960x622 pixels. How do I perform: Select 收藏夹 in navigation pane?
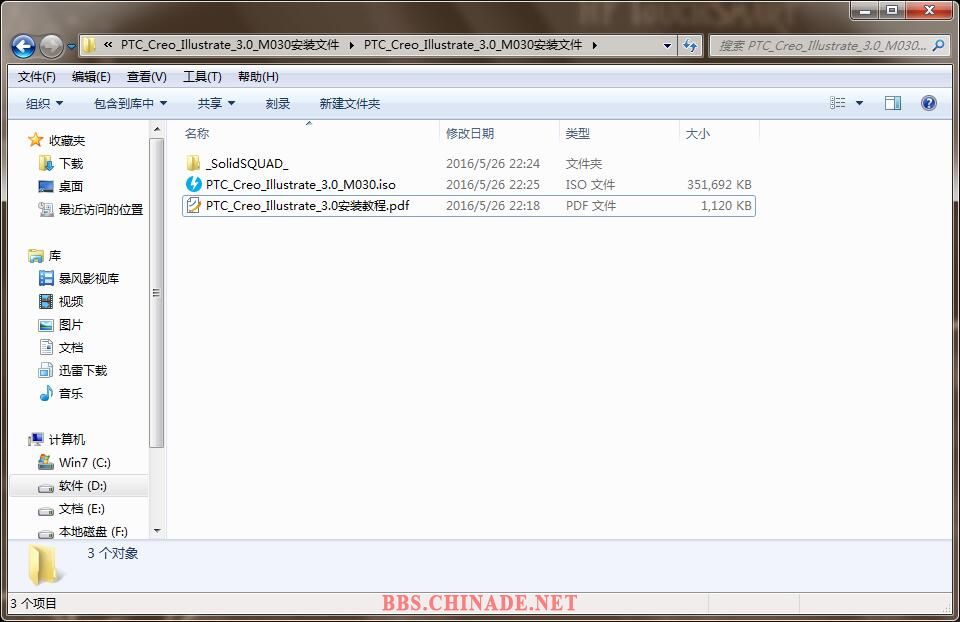(67, 140)
